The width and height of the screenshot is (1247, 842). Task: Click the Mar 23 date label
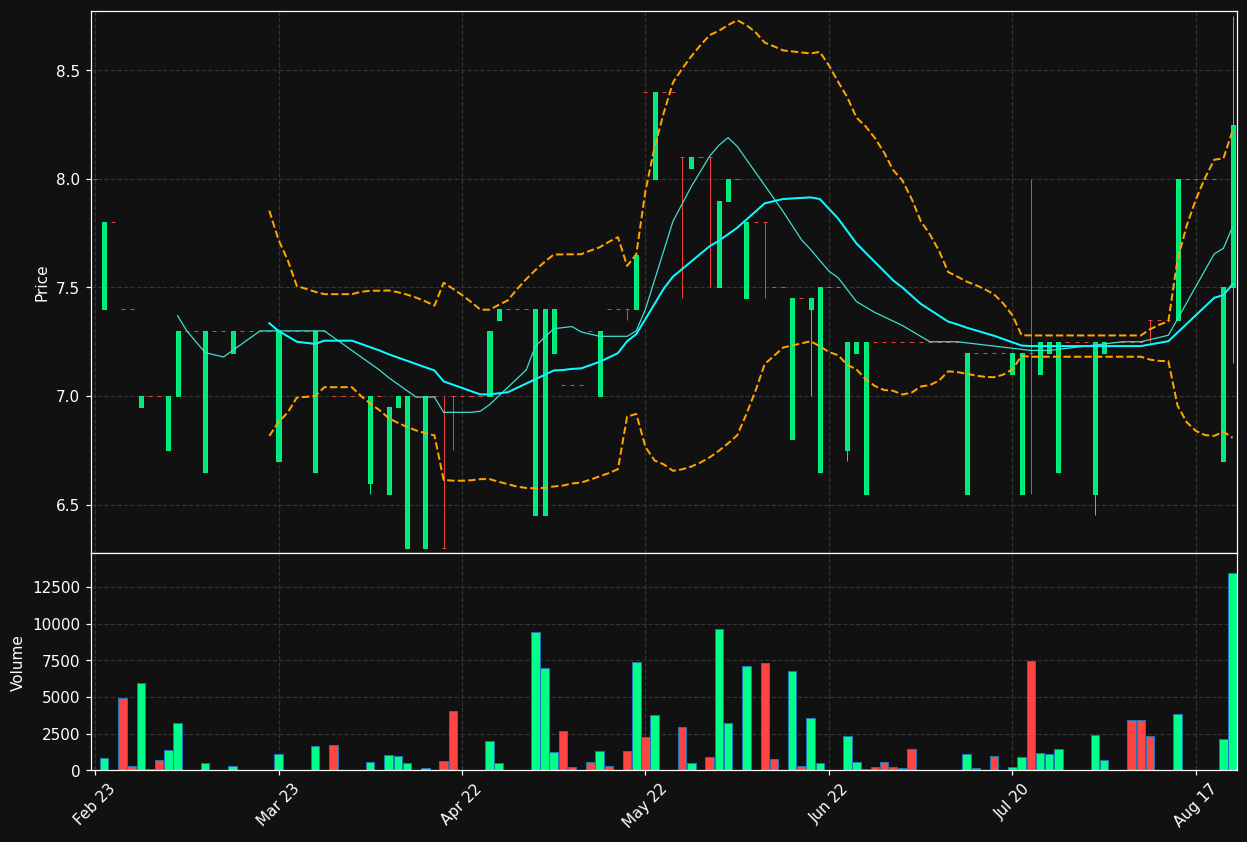point(276,804)
